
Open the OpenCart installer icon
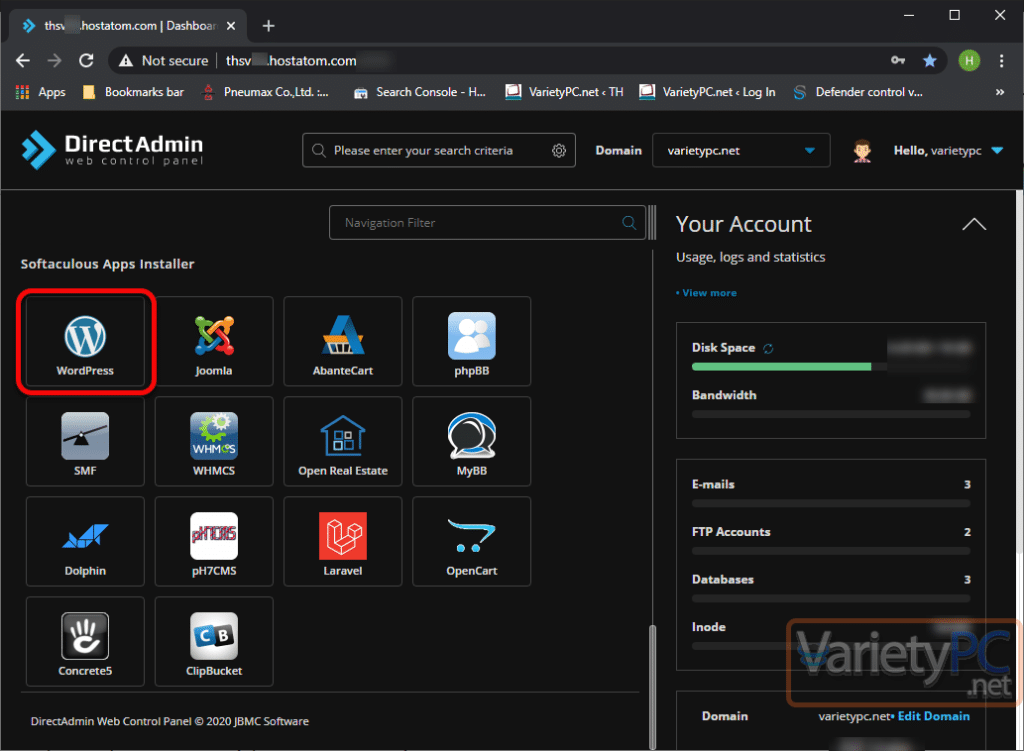472,541
